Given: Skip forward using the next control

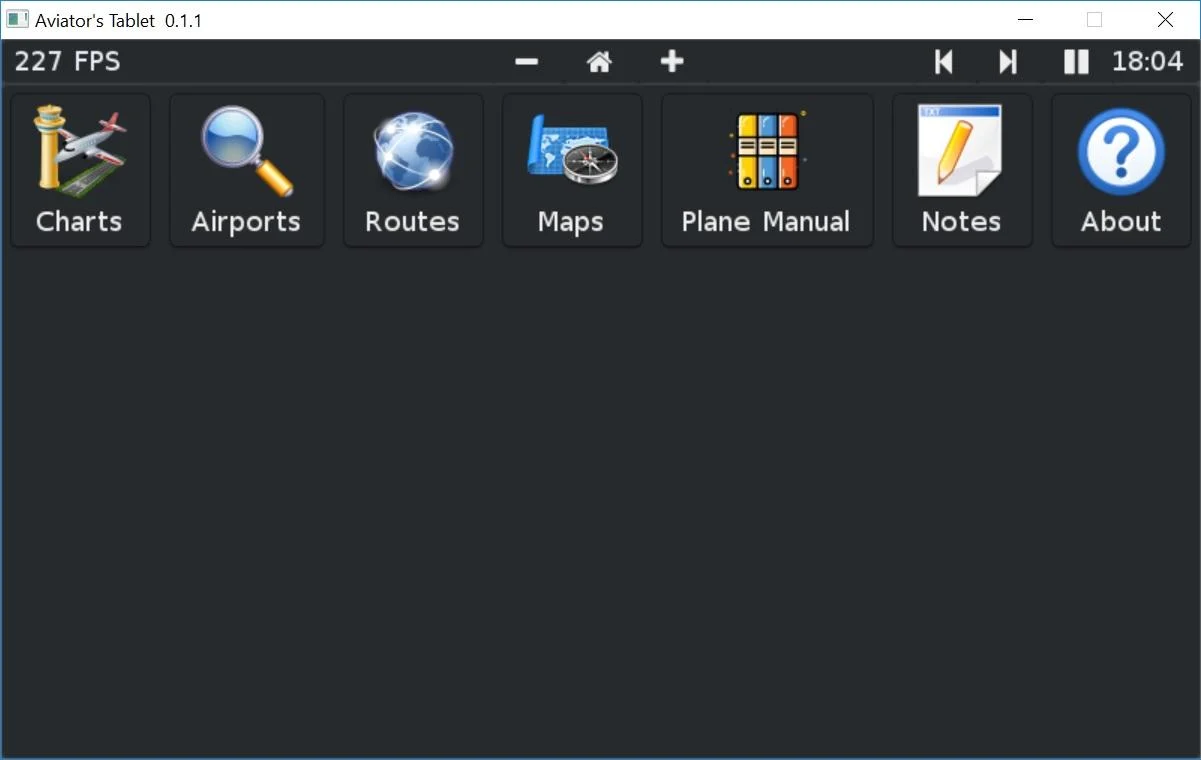Looking at the screenshot, I should coord(1007,61).
